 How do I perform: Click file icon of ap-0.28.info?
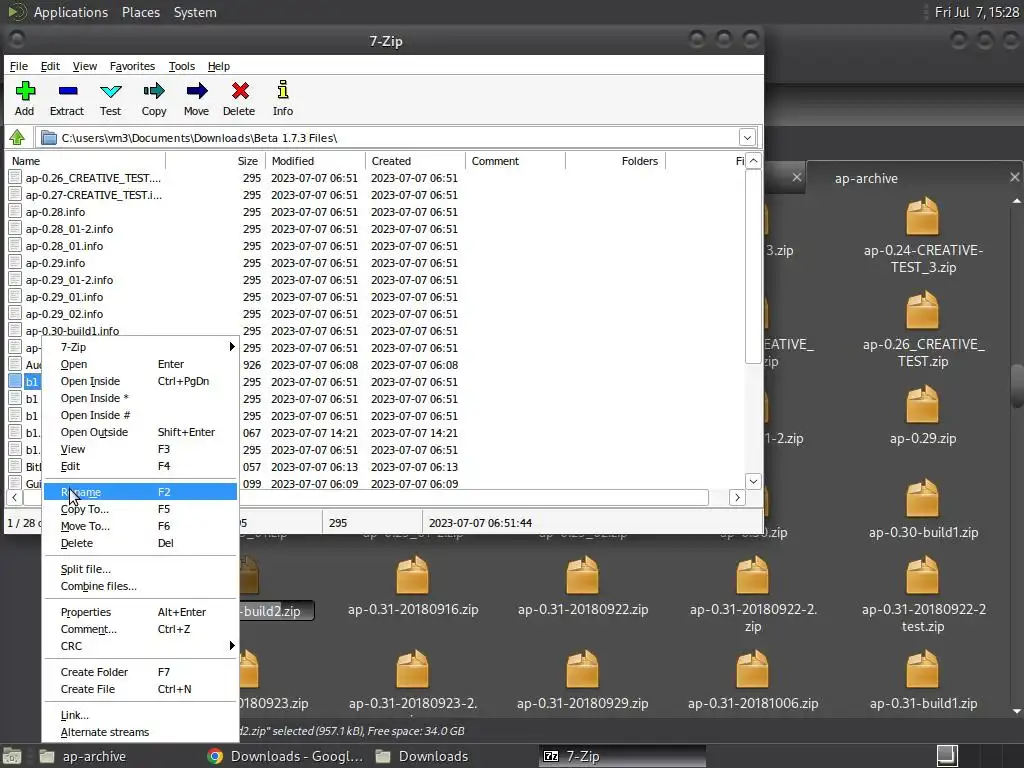click(15, 212)
